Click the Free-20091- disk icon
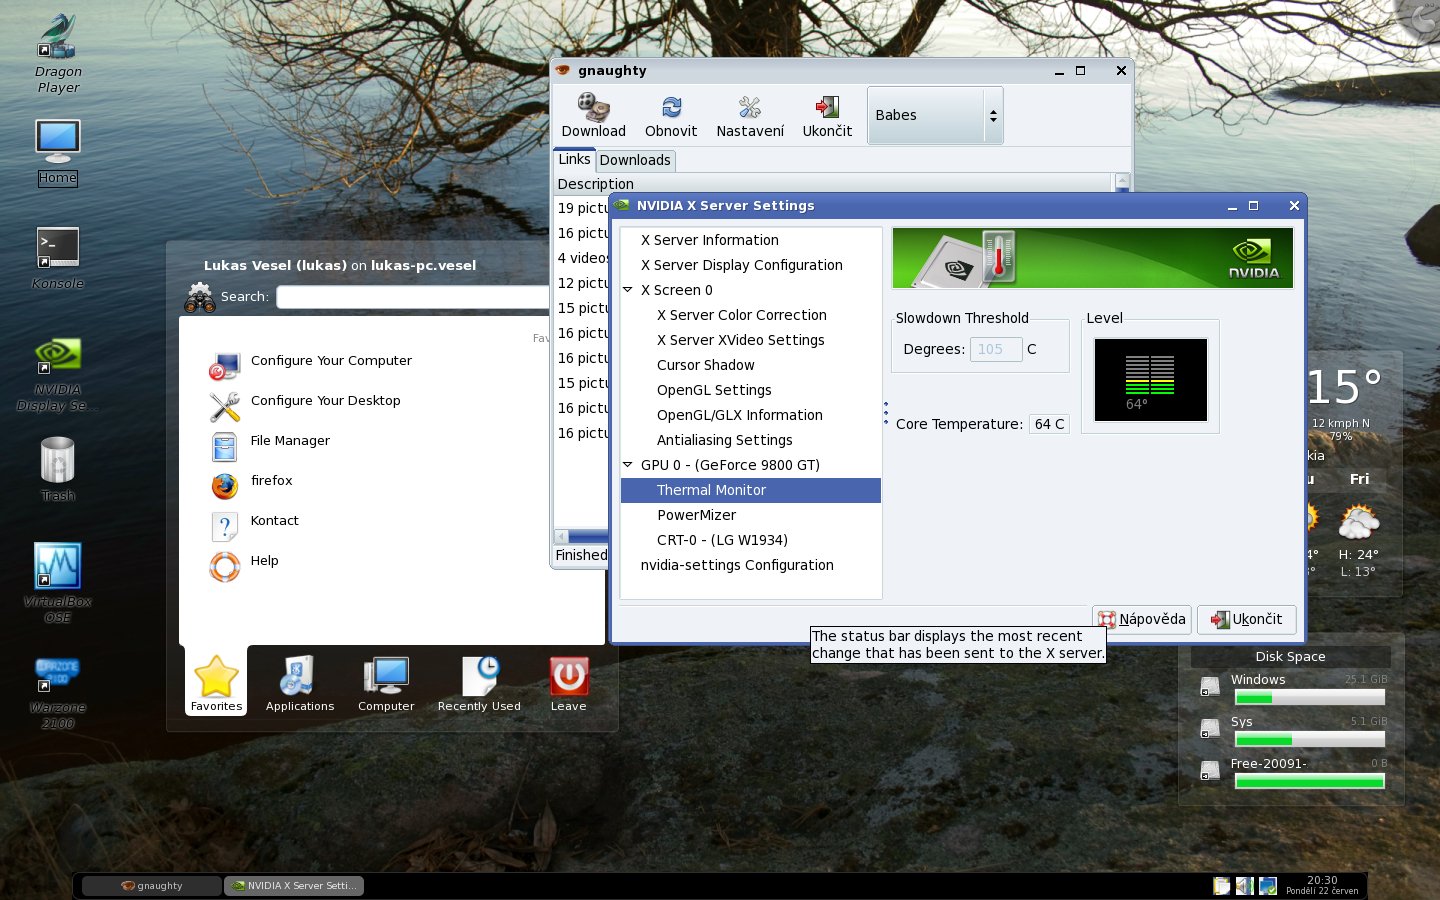 point(1210,770)
